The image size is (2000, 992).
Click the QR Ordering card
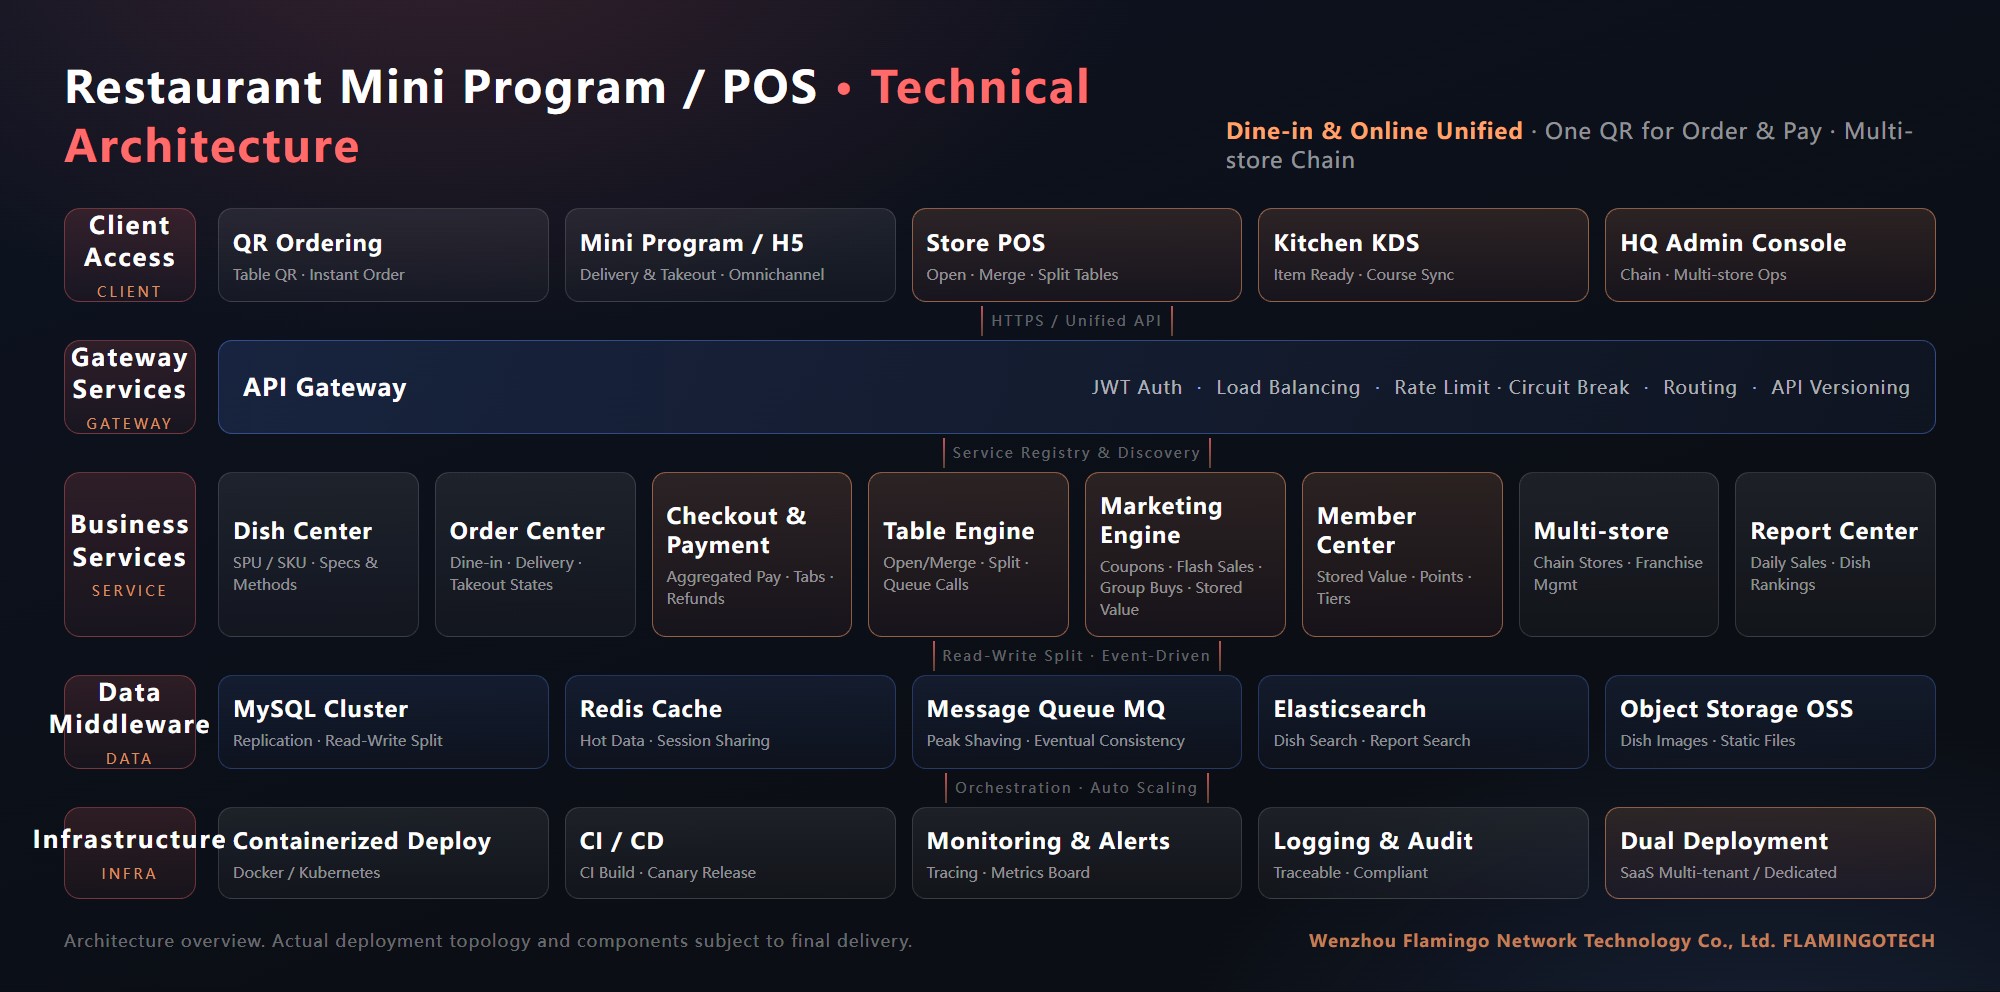coord(383,255)
